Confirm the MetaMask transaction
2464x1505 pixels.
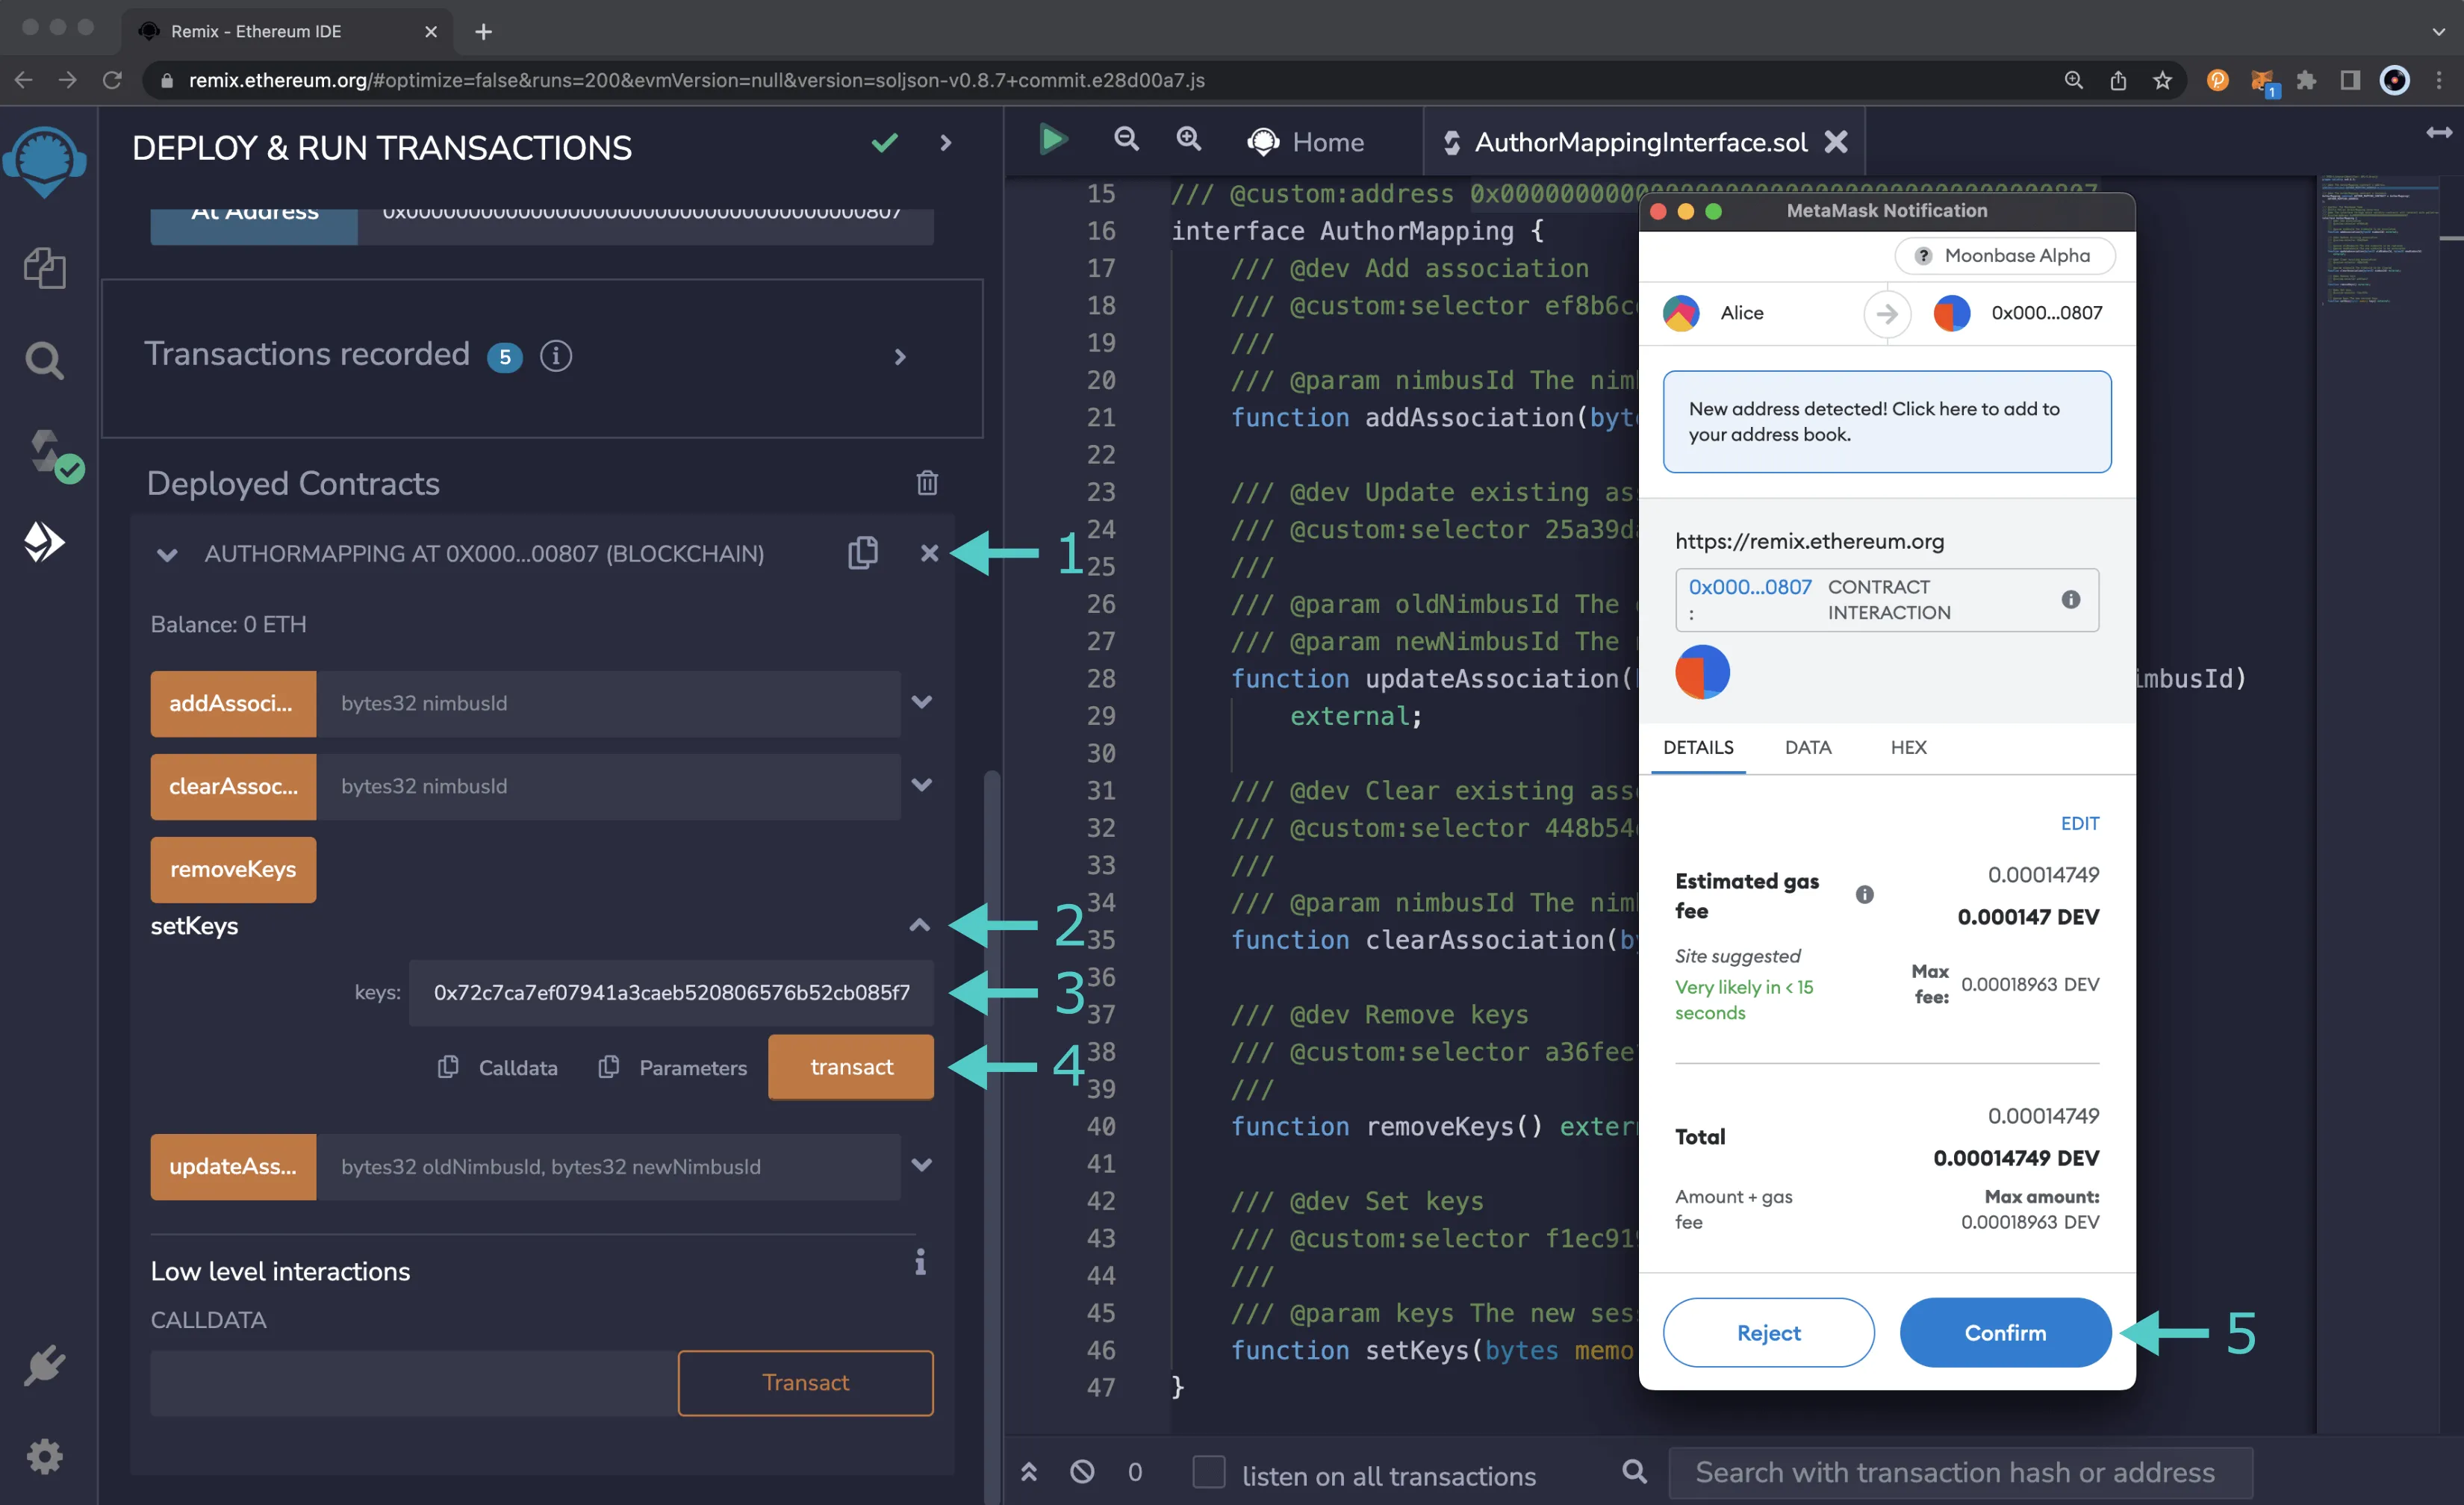pos(2005,1332)
